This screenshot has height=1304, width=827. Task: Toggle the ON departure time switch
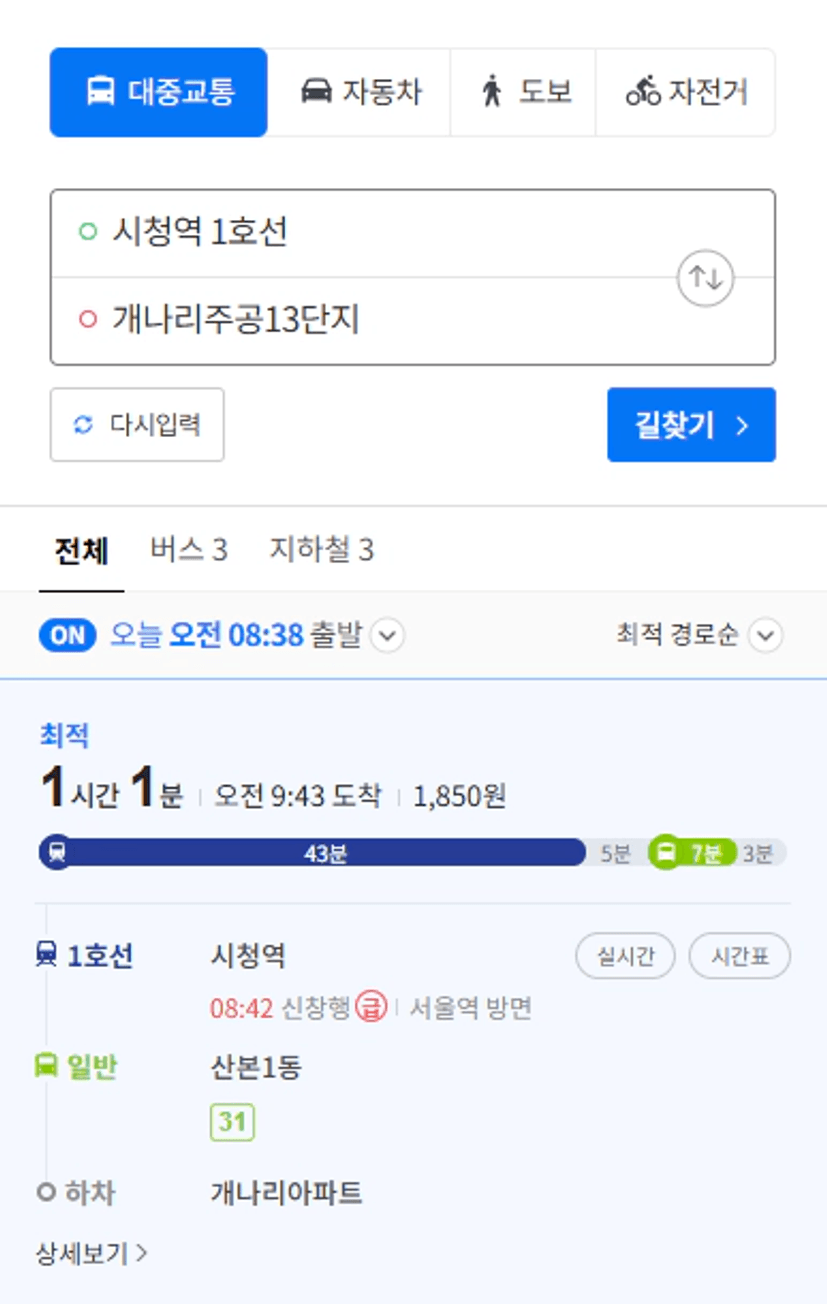(x=68, y=636)
